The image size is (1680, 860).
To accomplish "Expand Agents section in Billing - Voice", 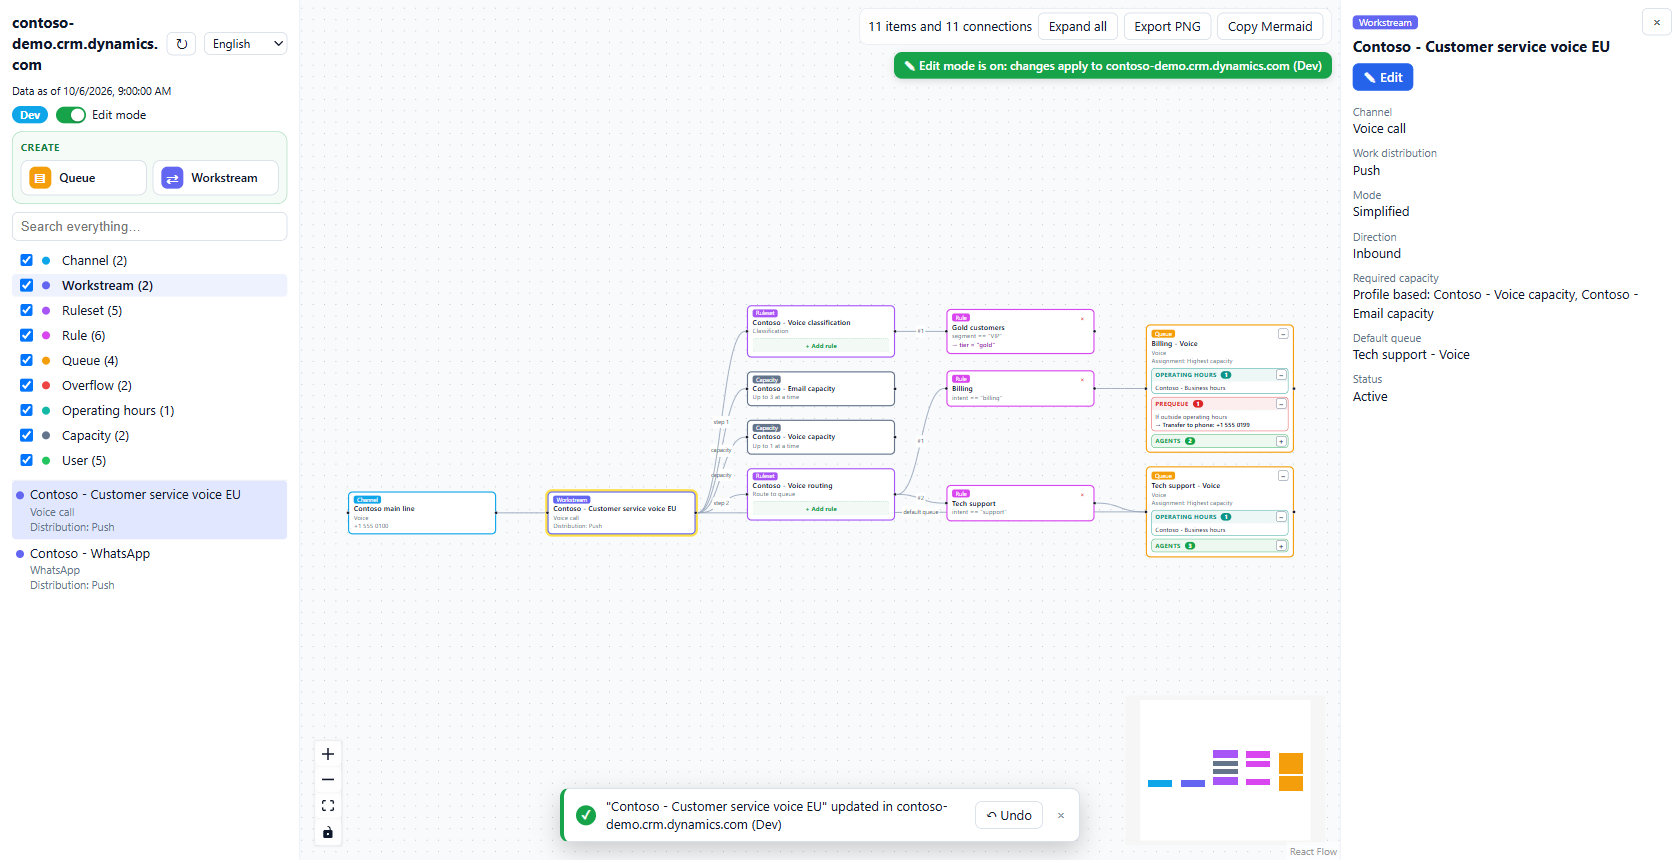I will click(1281, 441).
